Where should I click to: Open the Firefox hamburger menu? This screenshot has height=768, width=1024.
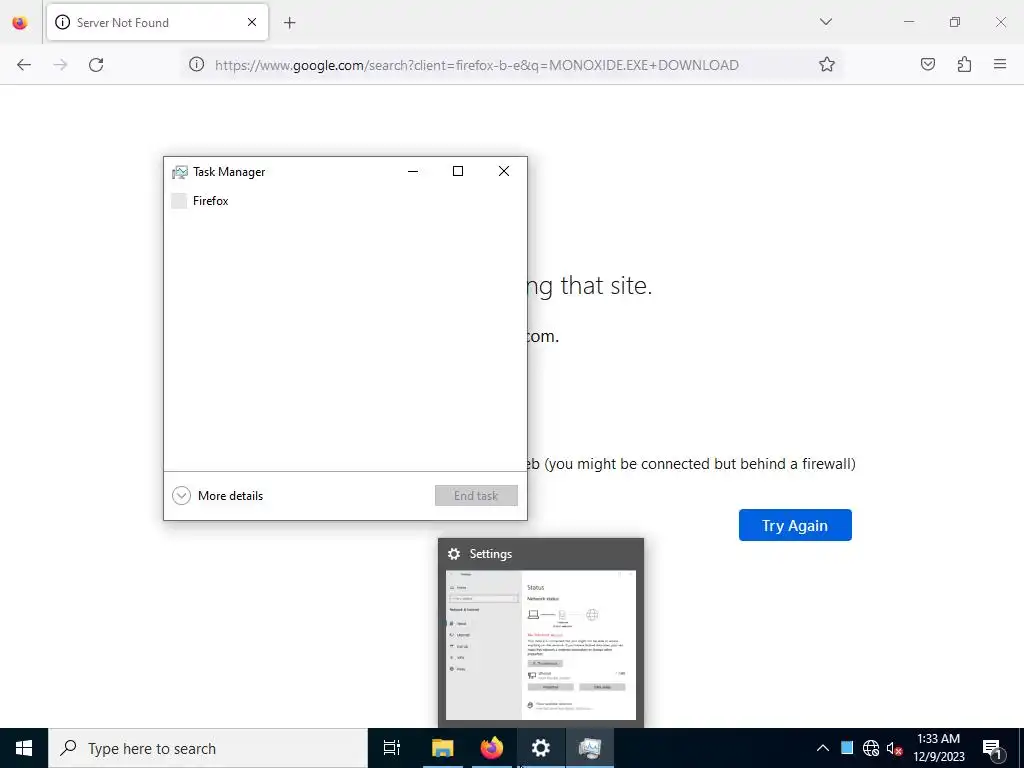tap(1000, 64)
